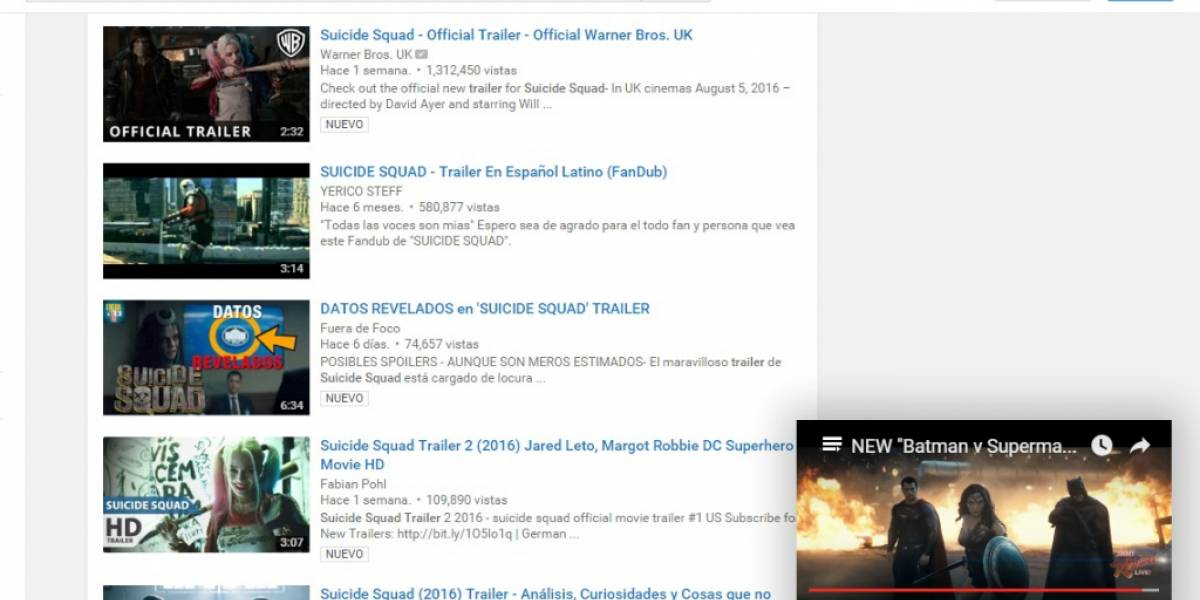Open Suicide Squad Official Trailer Warner Bros. UK title

[506, 35]
